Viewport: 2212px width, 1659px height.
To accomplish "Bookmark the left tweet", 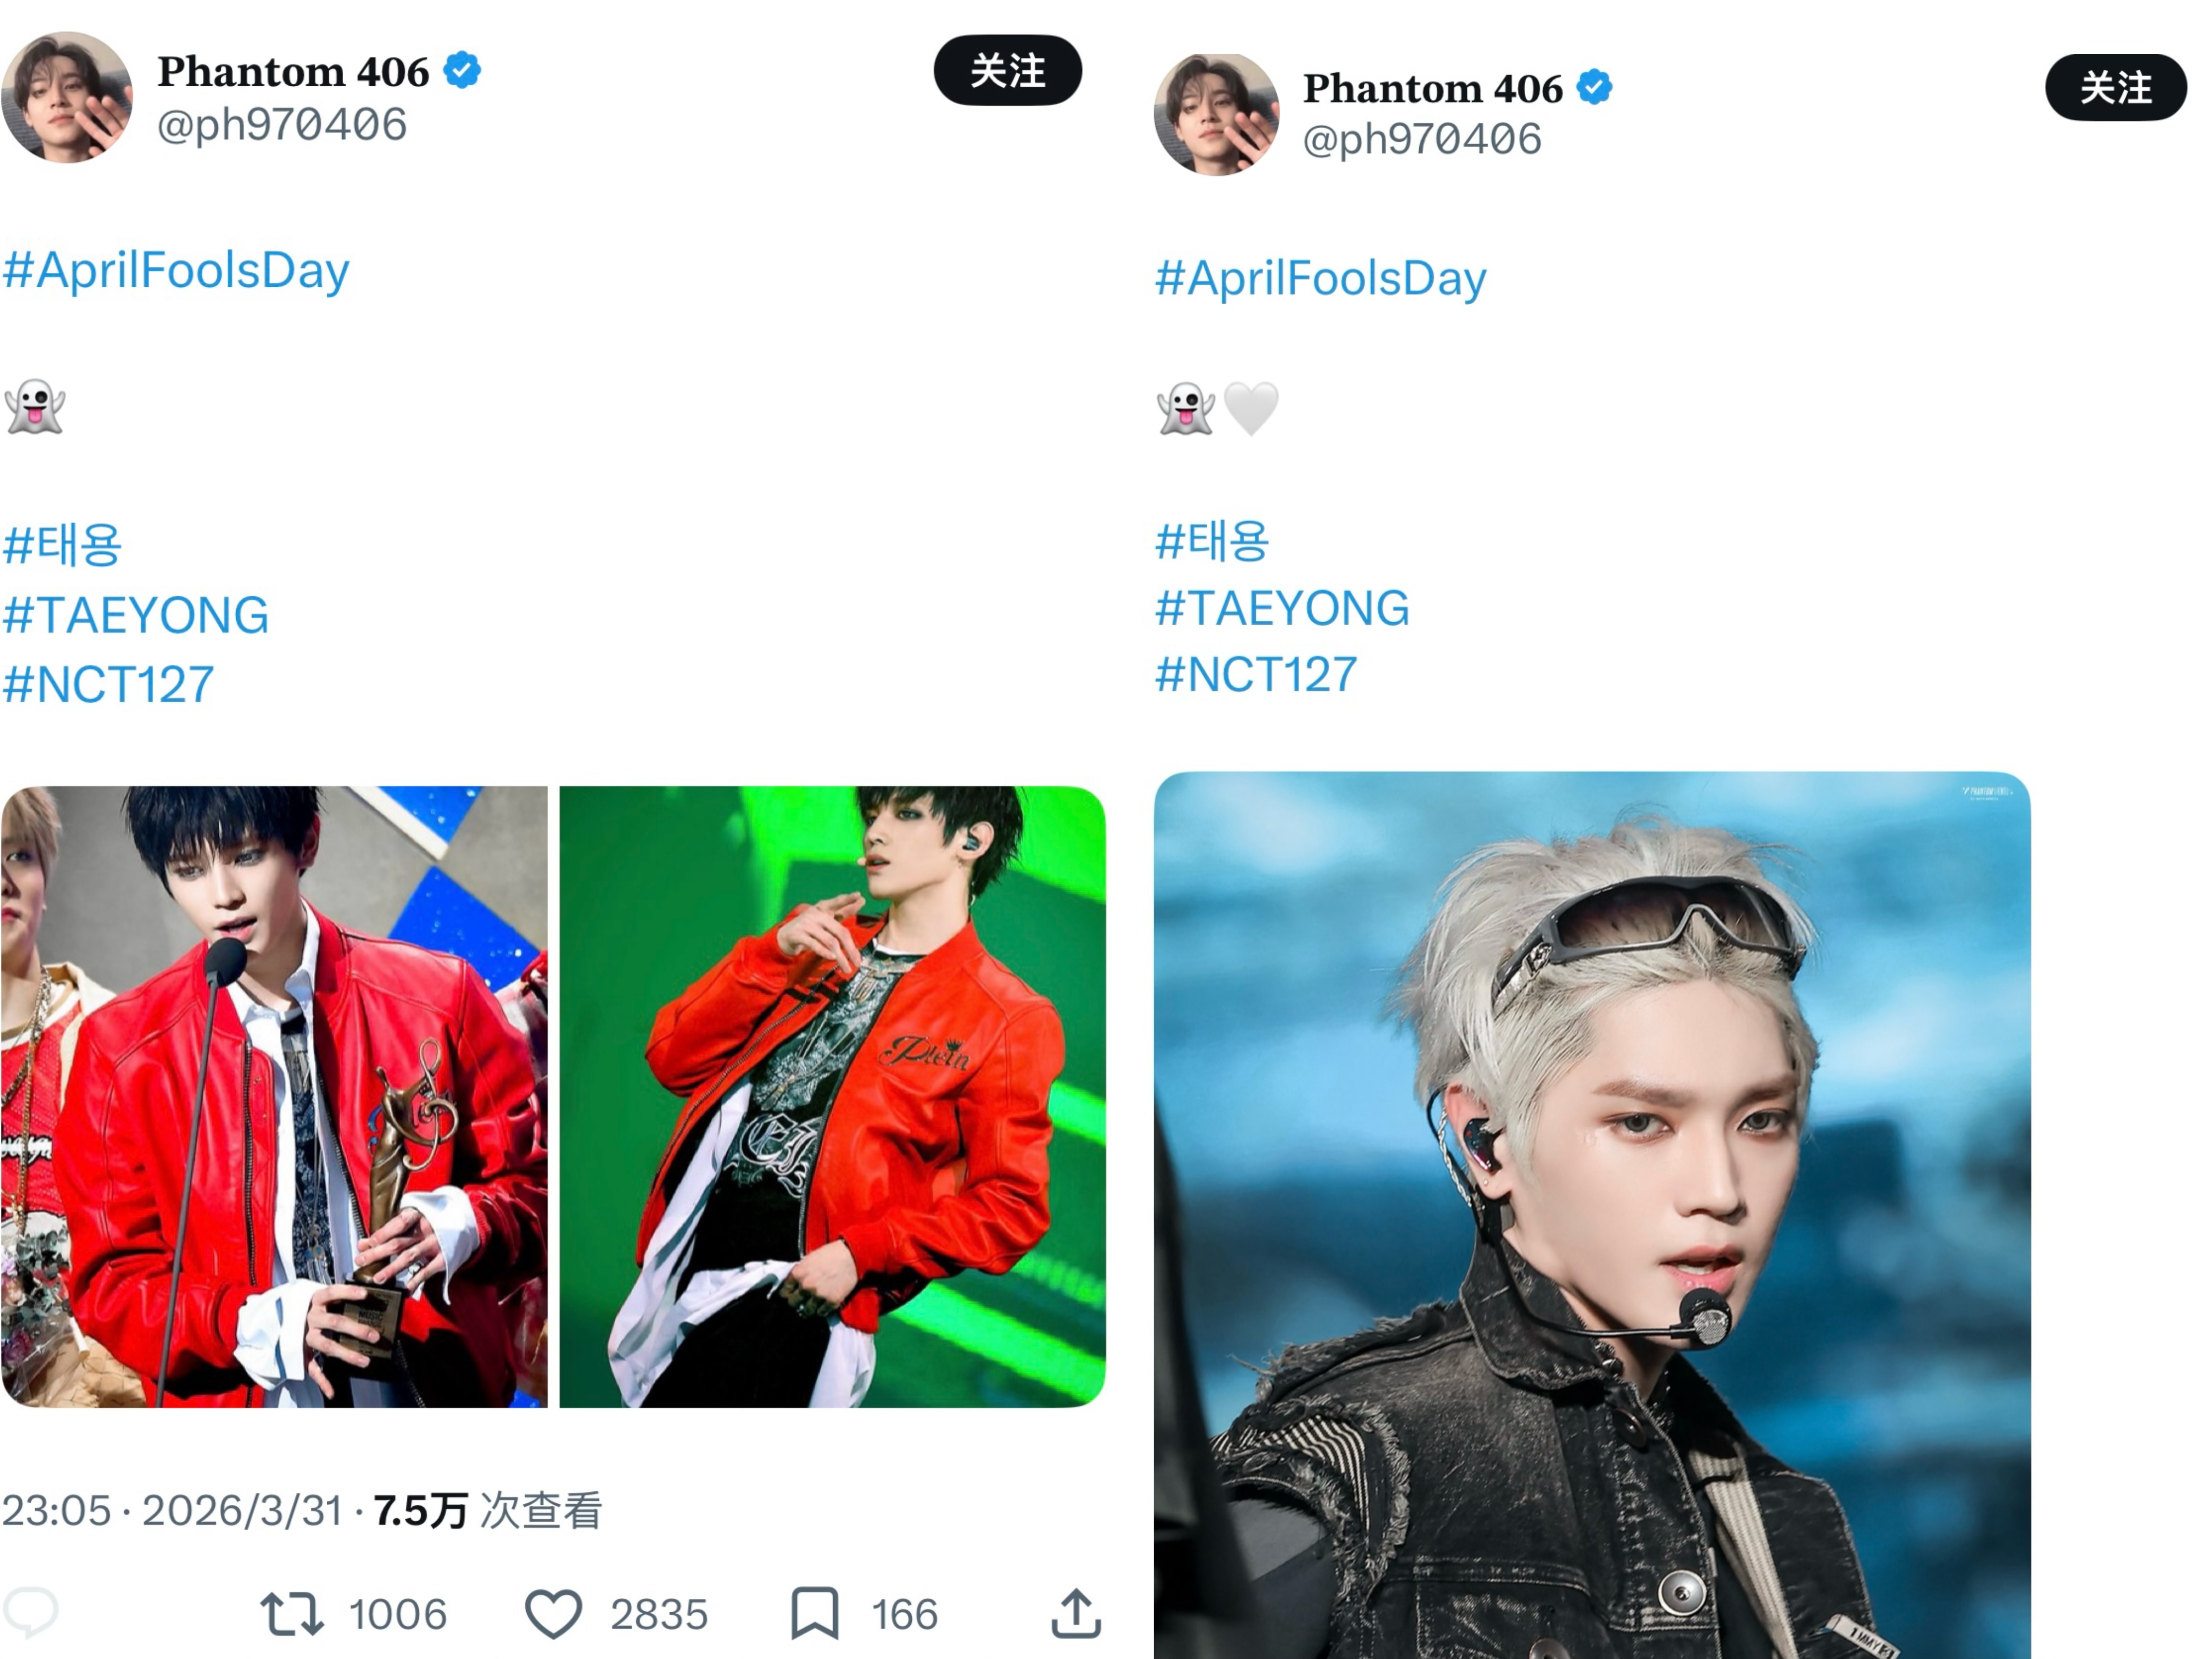I will click(815, 1613).
